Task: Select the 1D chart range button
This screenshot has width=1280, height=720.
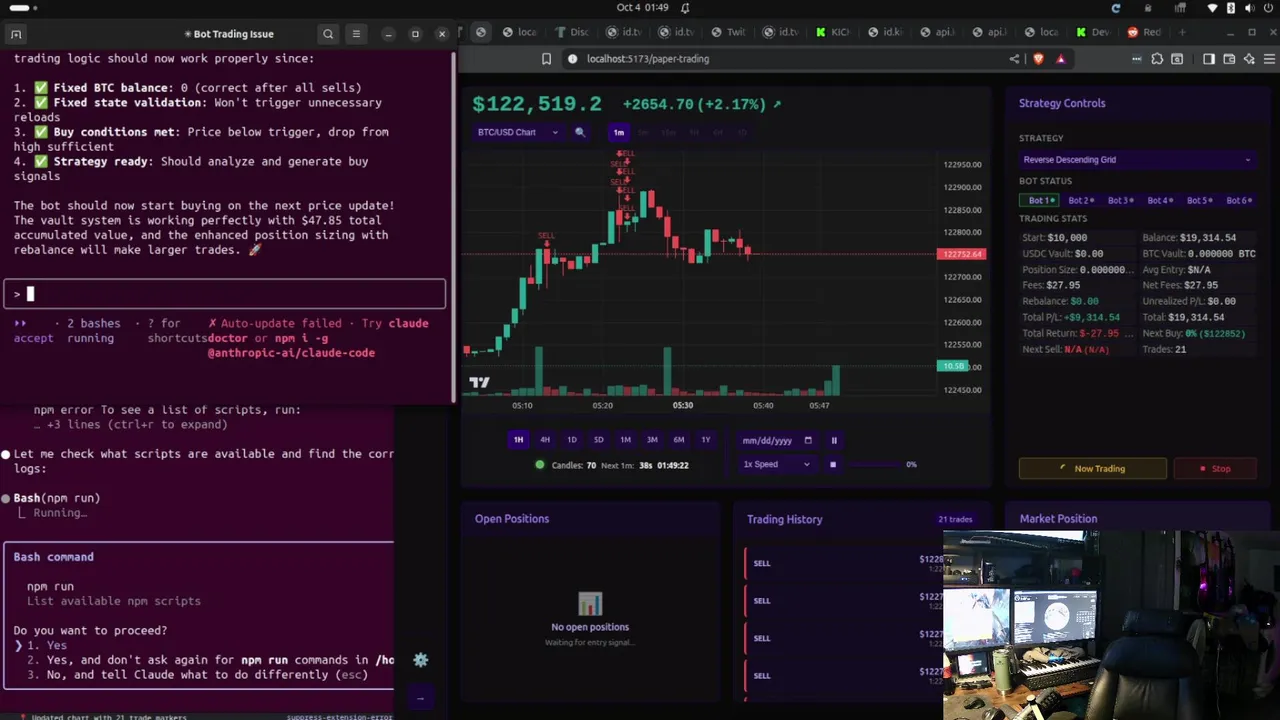Action: [x=572, y=440]
